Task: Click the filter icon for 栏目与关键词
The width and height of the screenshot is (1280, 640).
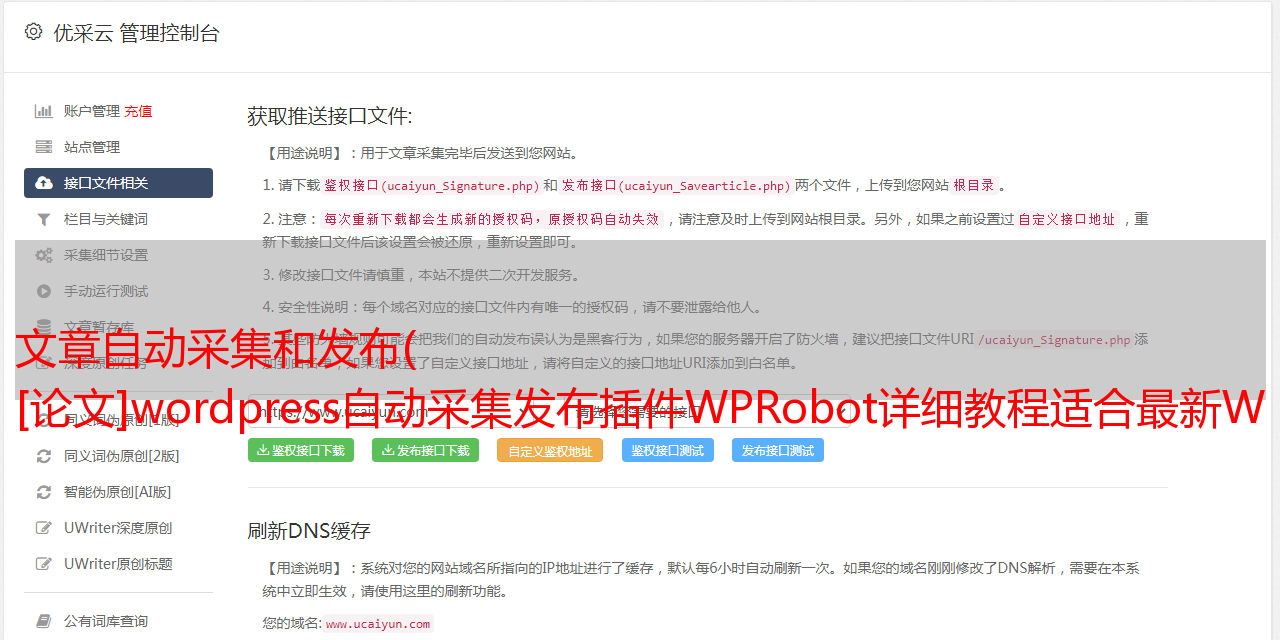Action: 44,219
